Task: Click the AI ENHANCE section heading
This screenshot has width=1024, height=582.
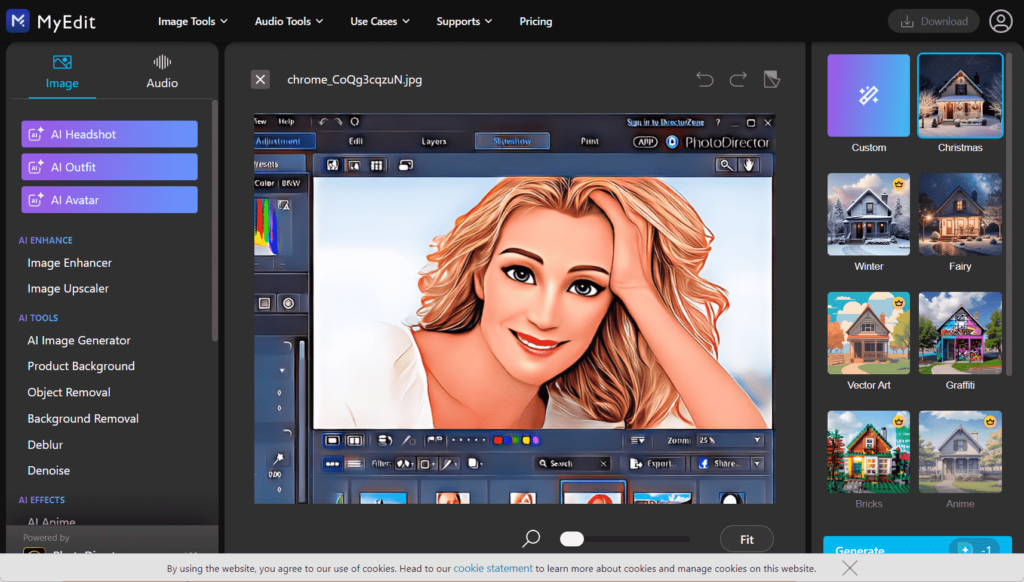Action: [46, 240]
